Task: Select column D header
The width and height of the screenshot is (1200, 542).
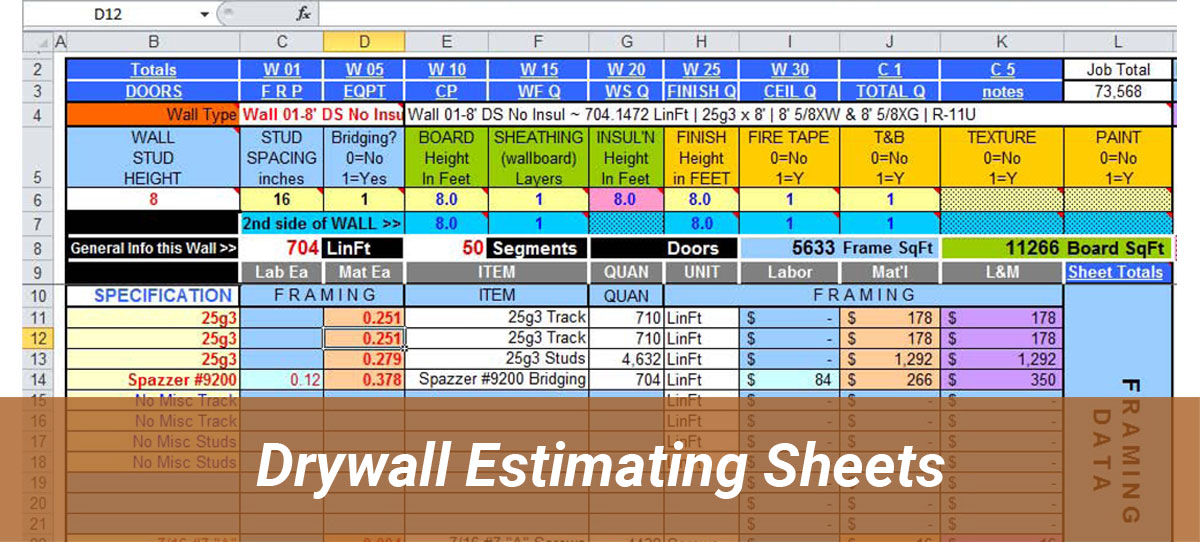Action: pos(364,43)
